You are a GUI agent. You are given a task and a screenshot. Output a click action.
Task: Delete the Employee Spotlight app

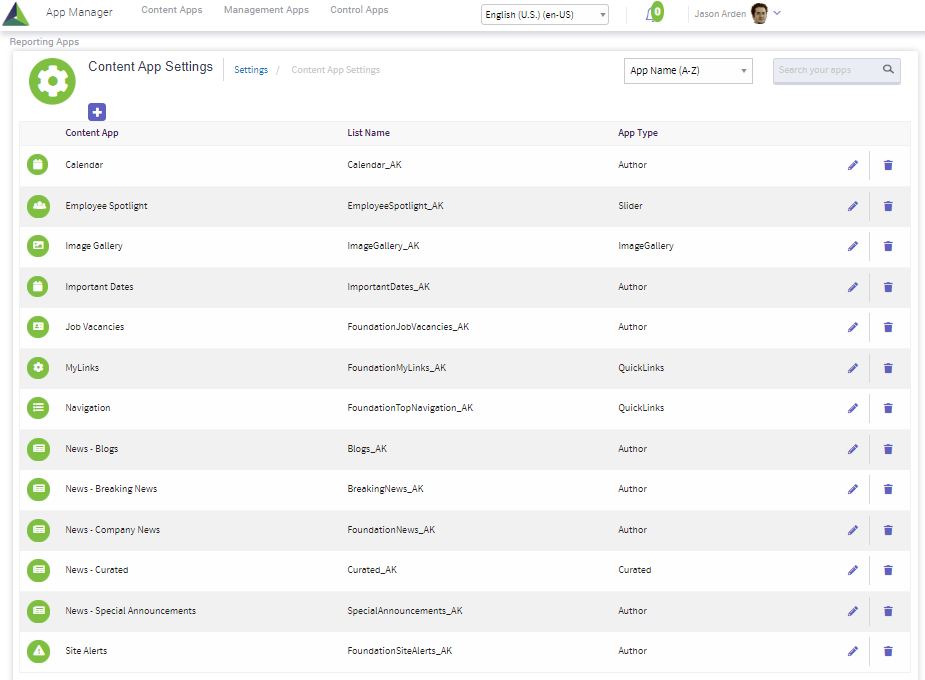click(x=888, y=206)
